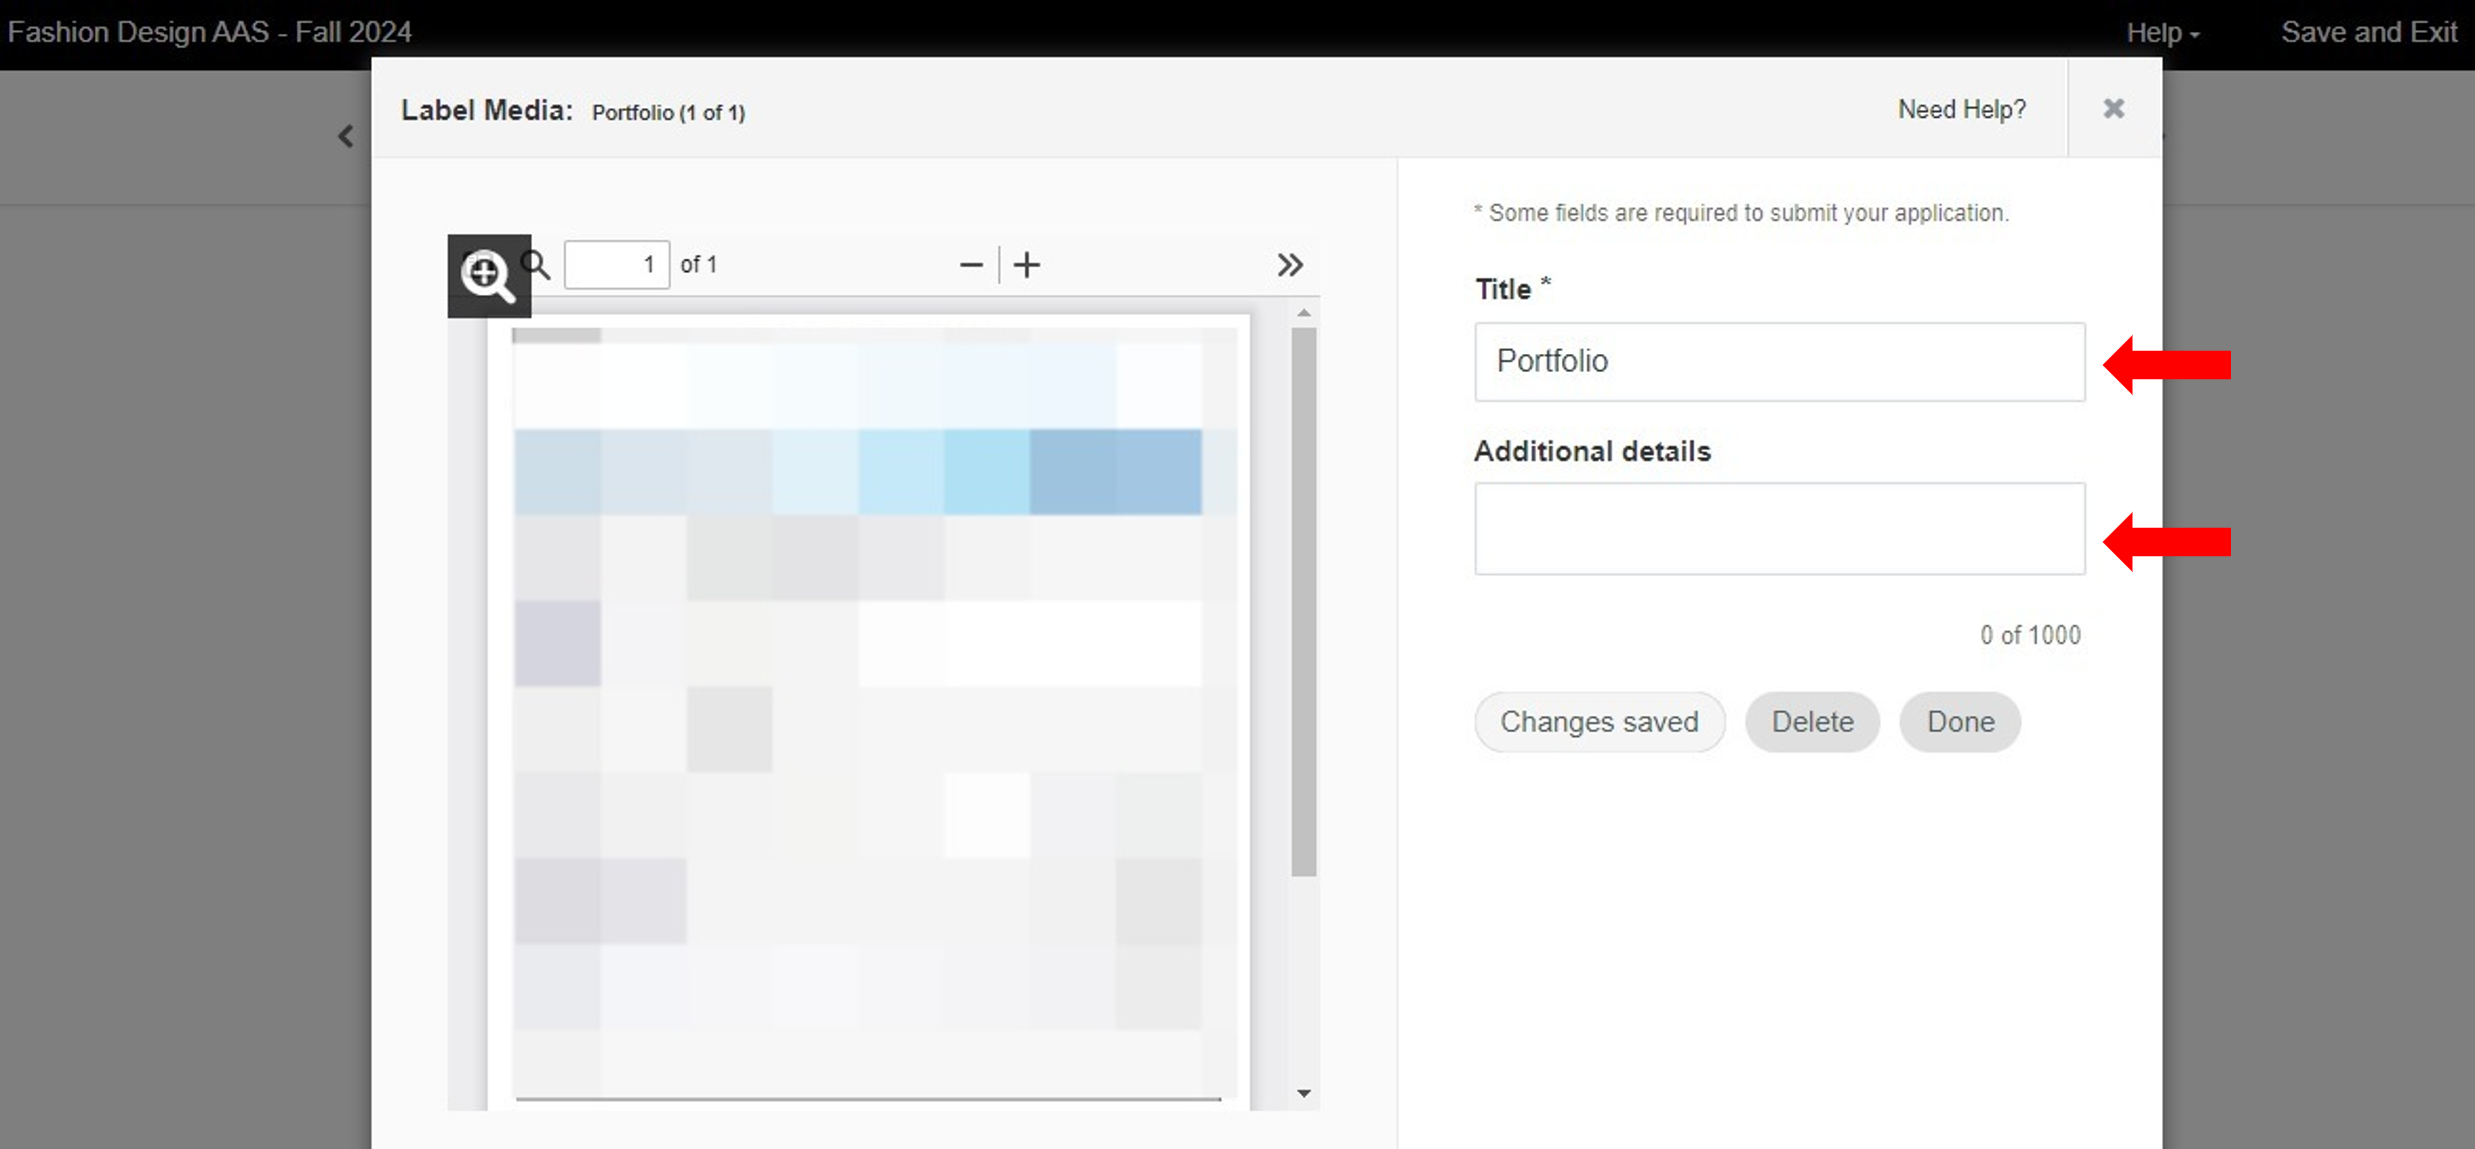Open the Help dropdown menu
Image resolution: width=2475 pixels, height=1149 pixels.
click(x=2162, y=33)
